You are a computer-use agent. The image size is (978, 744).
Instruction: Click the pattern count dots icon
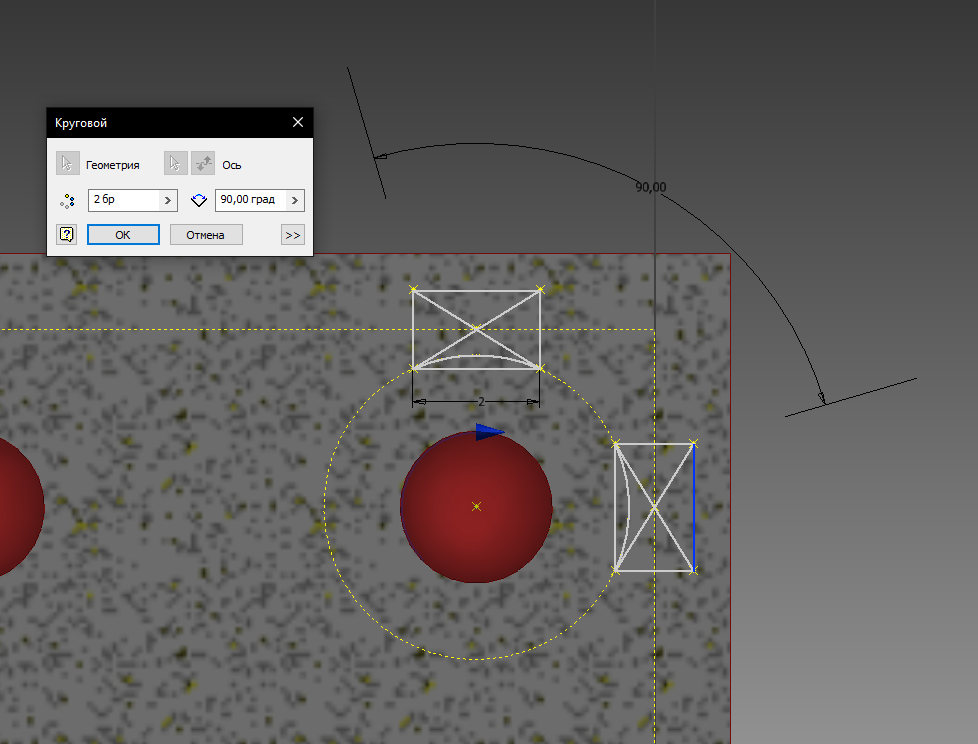tap(67, 200)
